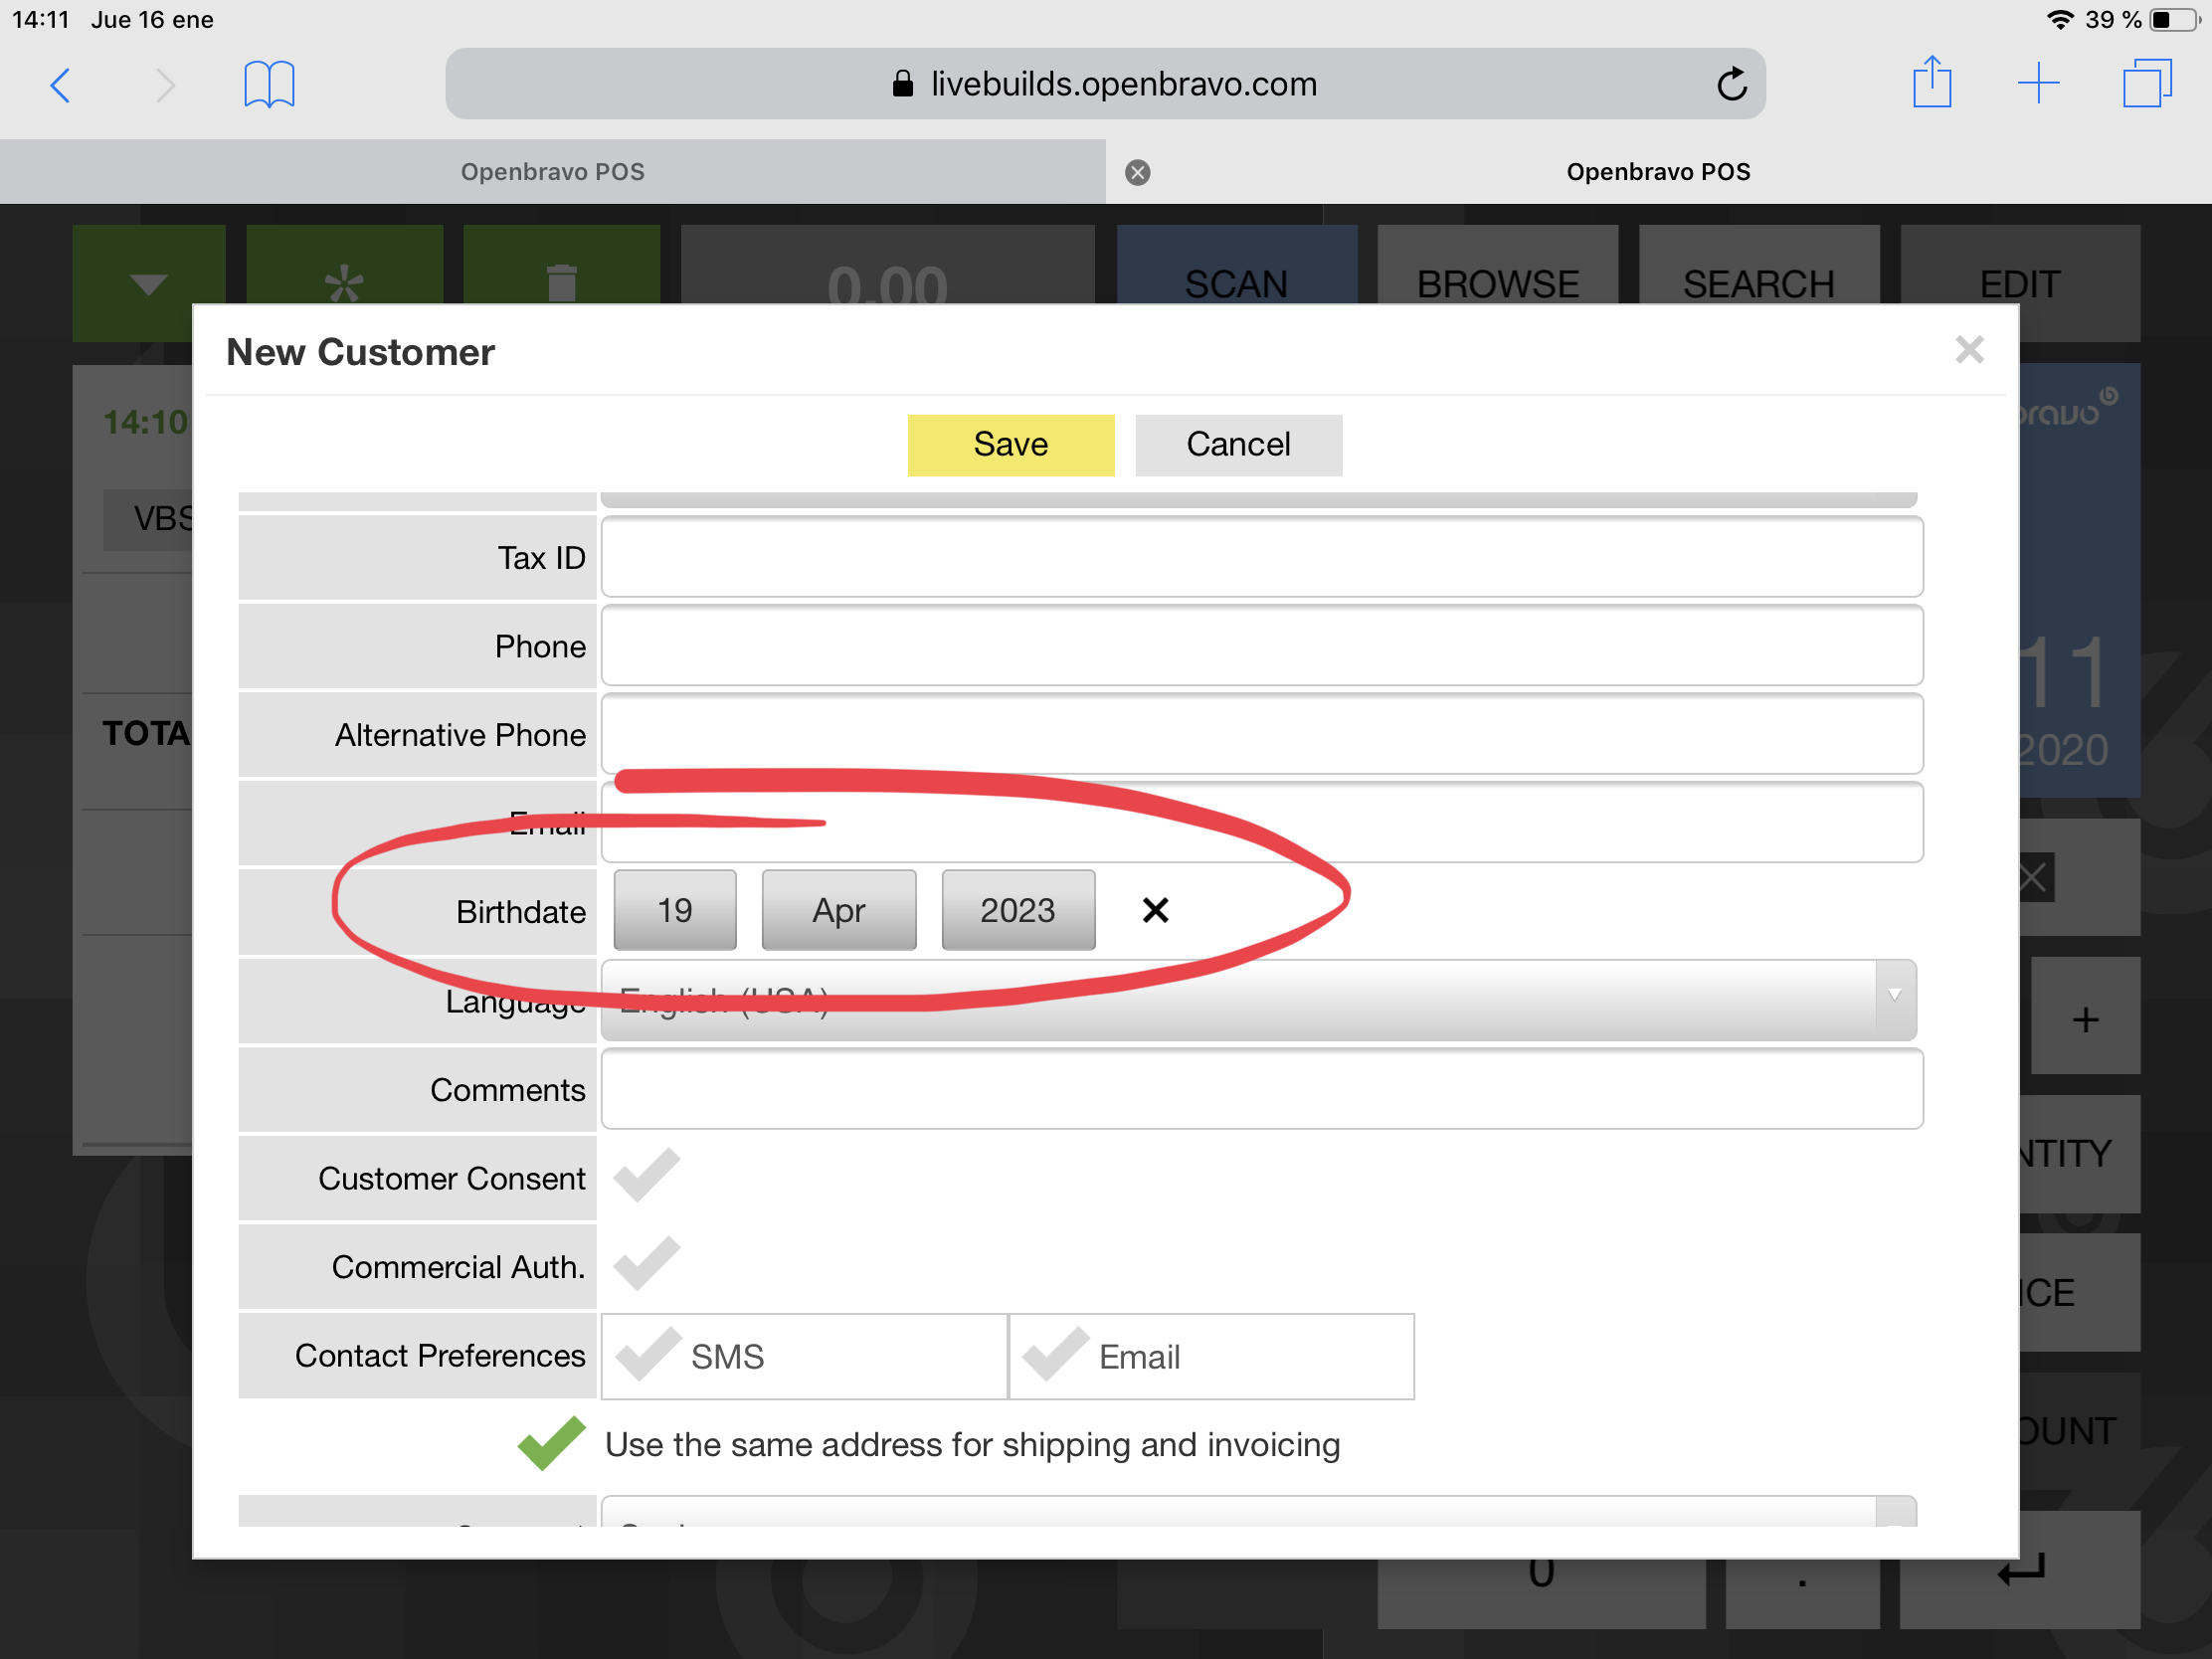Open Safari bookmarks book icon
Screen dimensions: 2212x1659
click(269, 85)
